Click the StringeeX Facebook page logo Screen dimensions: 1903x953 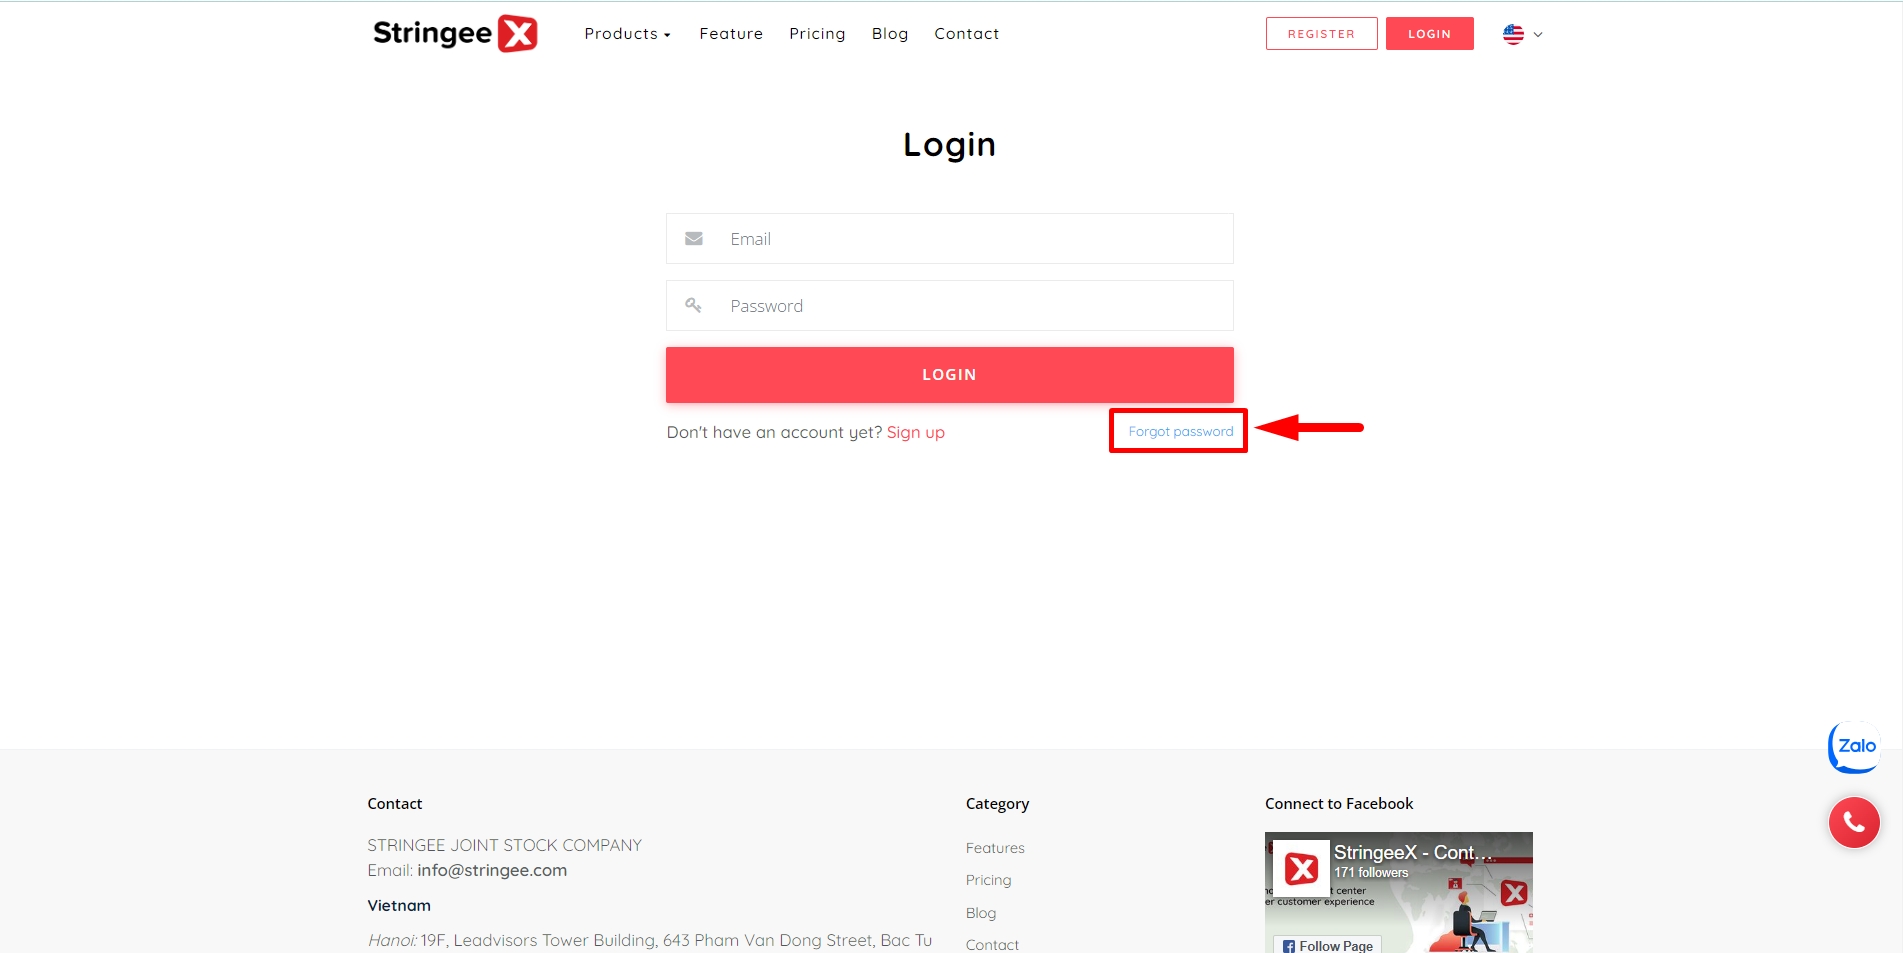pos(1301,868)
